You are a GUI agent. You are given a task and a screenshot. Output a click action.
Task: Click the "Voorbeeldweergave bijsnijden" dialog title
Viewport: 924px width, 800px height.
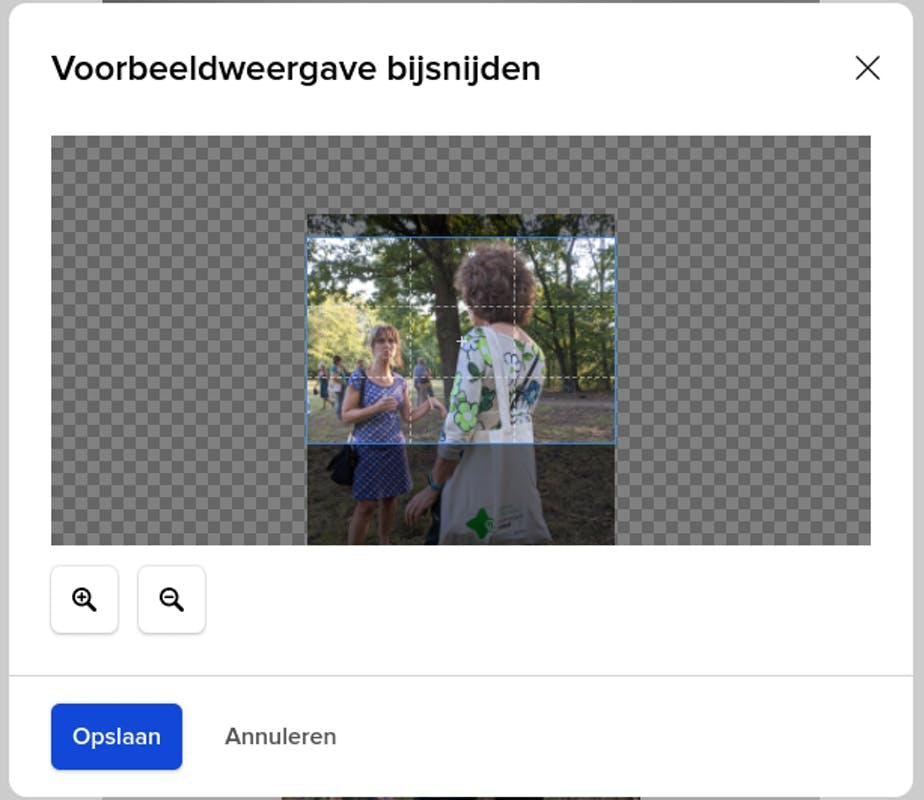point(296,68)
